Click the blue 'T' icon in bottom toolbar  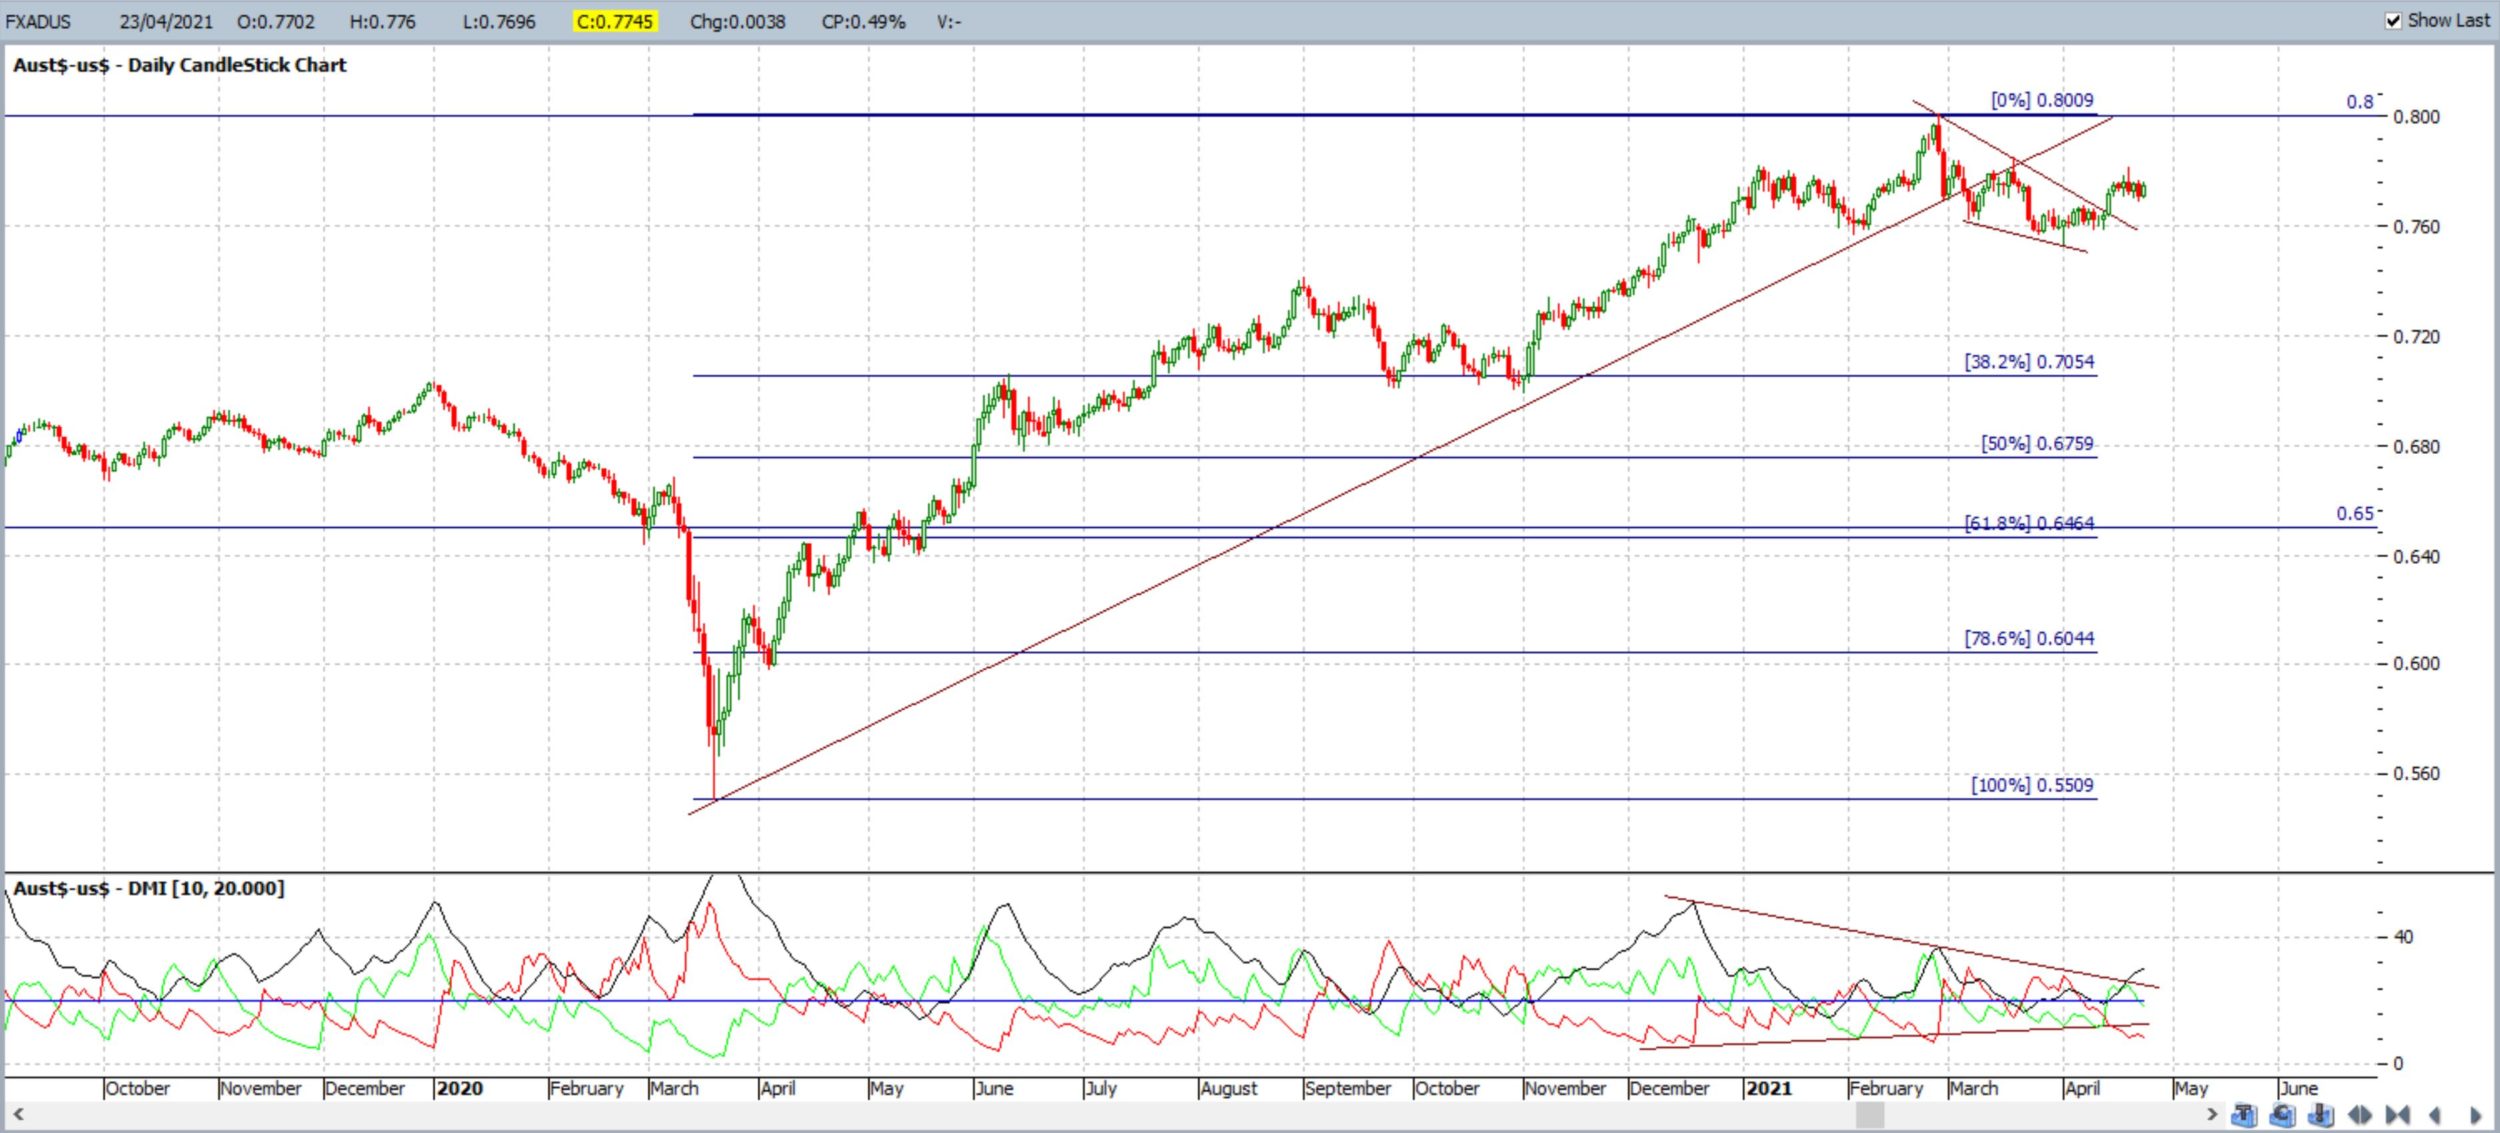2244,1114
